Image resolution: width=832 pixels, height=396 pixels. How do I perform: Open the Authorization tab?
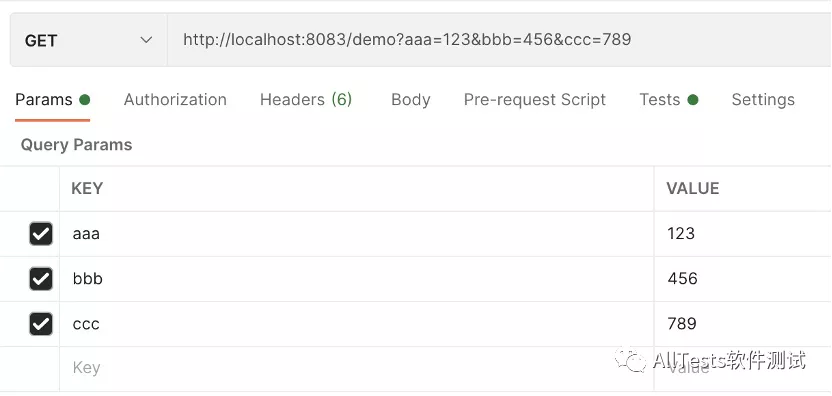(175, 100)
